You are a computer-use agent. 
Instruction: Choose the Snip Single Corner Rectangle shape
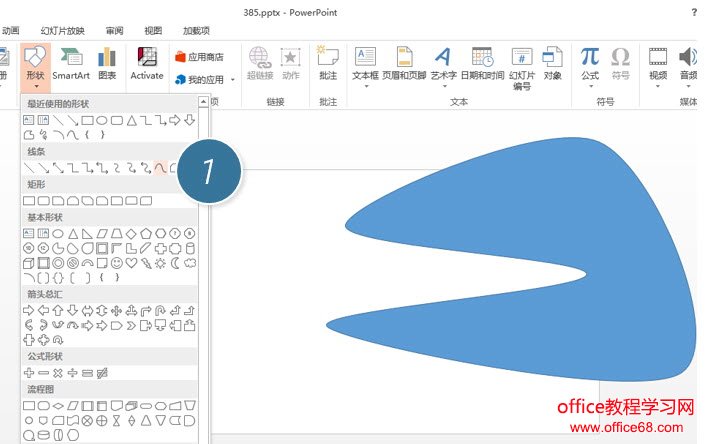[x=58, y=201]
